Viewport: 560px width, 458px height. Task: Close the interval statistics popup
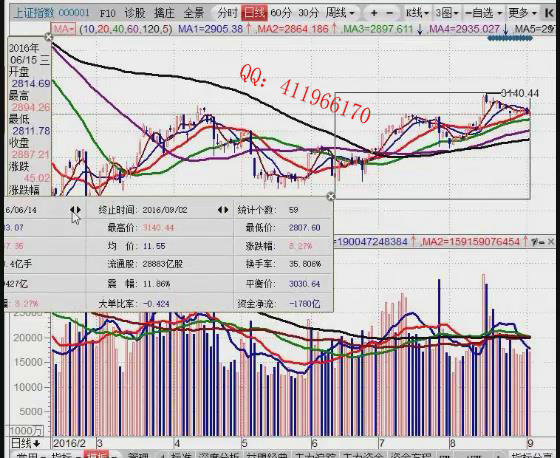click(331, 196)
